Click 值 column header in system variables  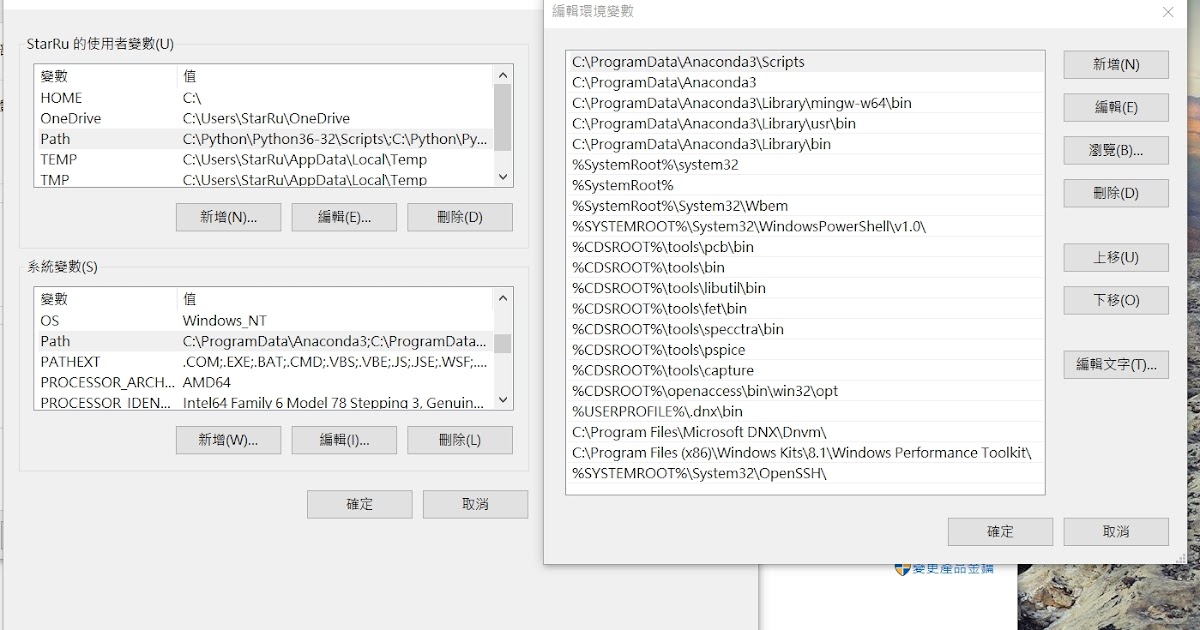[x=335, y=299]
